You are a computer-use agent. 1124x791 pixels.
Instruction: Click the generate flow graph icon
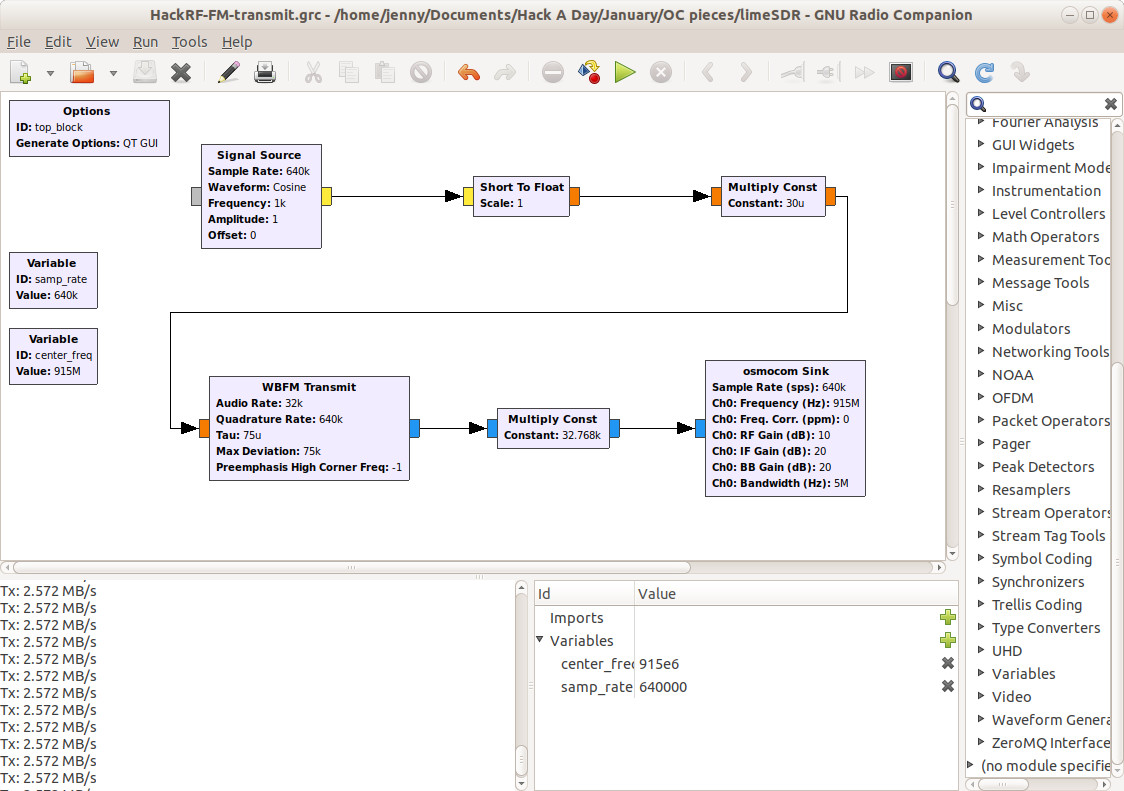click(589, 72)
